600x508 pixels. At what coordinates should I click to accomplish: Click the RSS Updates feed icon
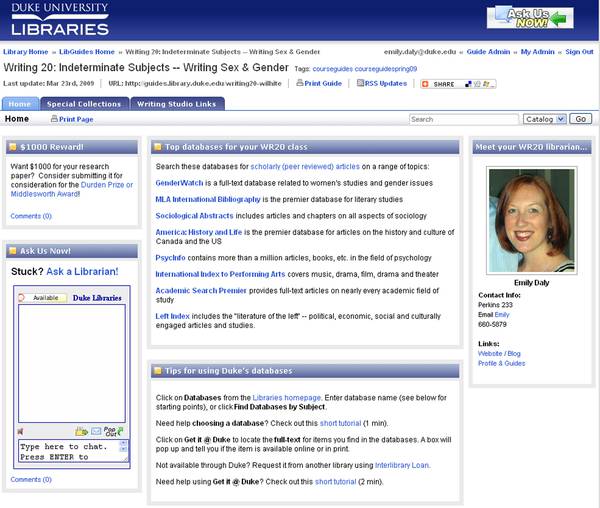pos(360,84)
